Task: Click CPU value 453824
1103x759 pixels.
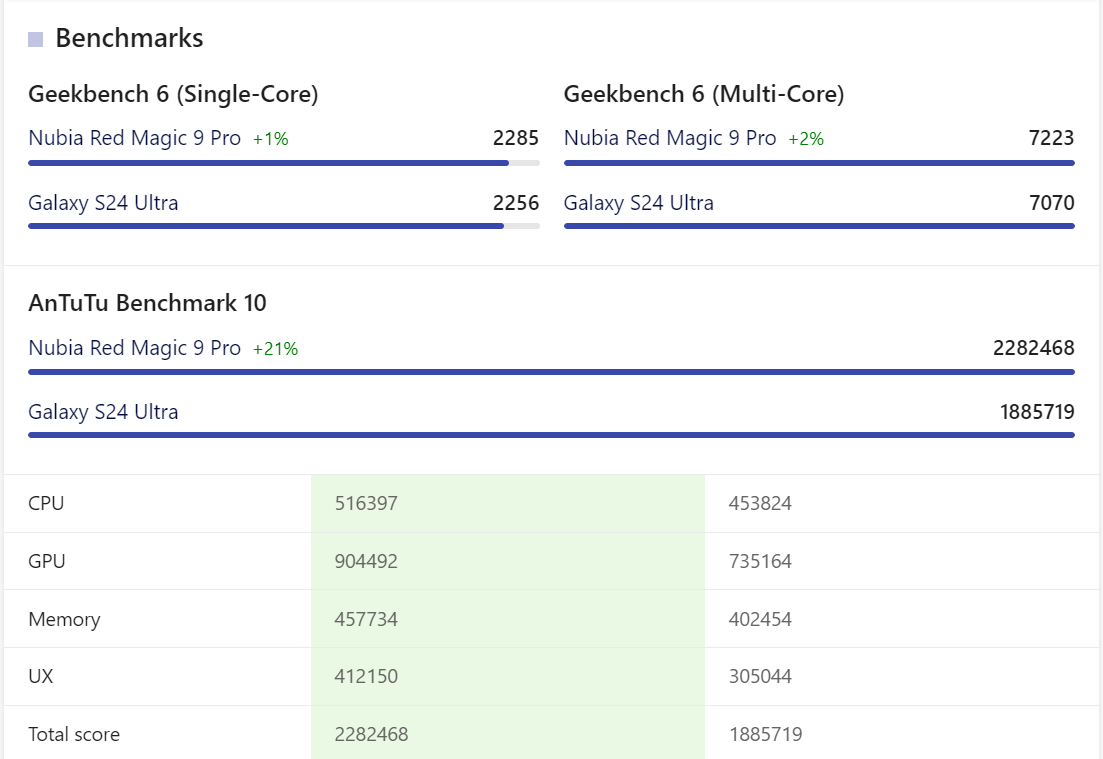Action: [760, 504]
